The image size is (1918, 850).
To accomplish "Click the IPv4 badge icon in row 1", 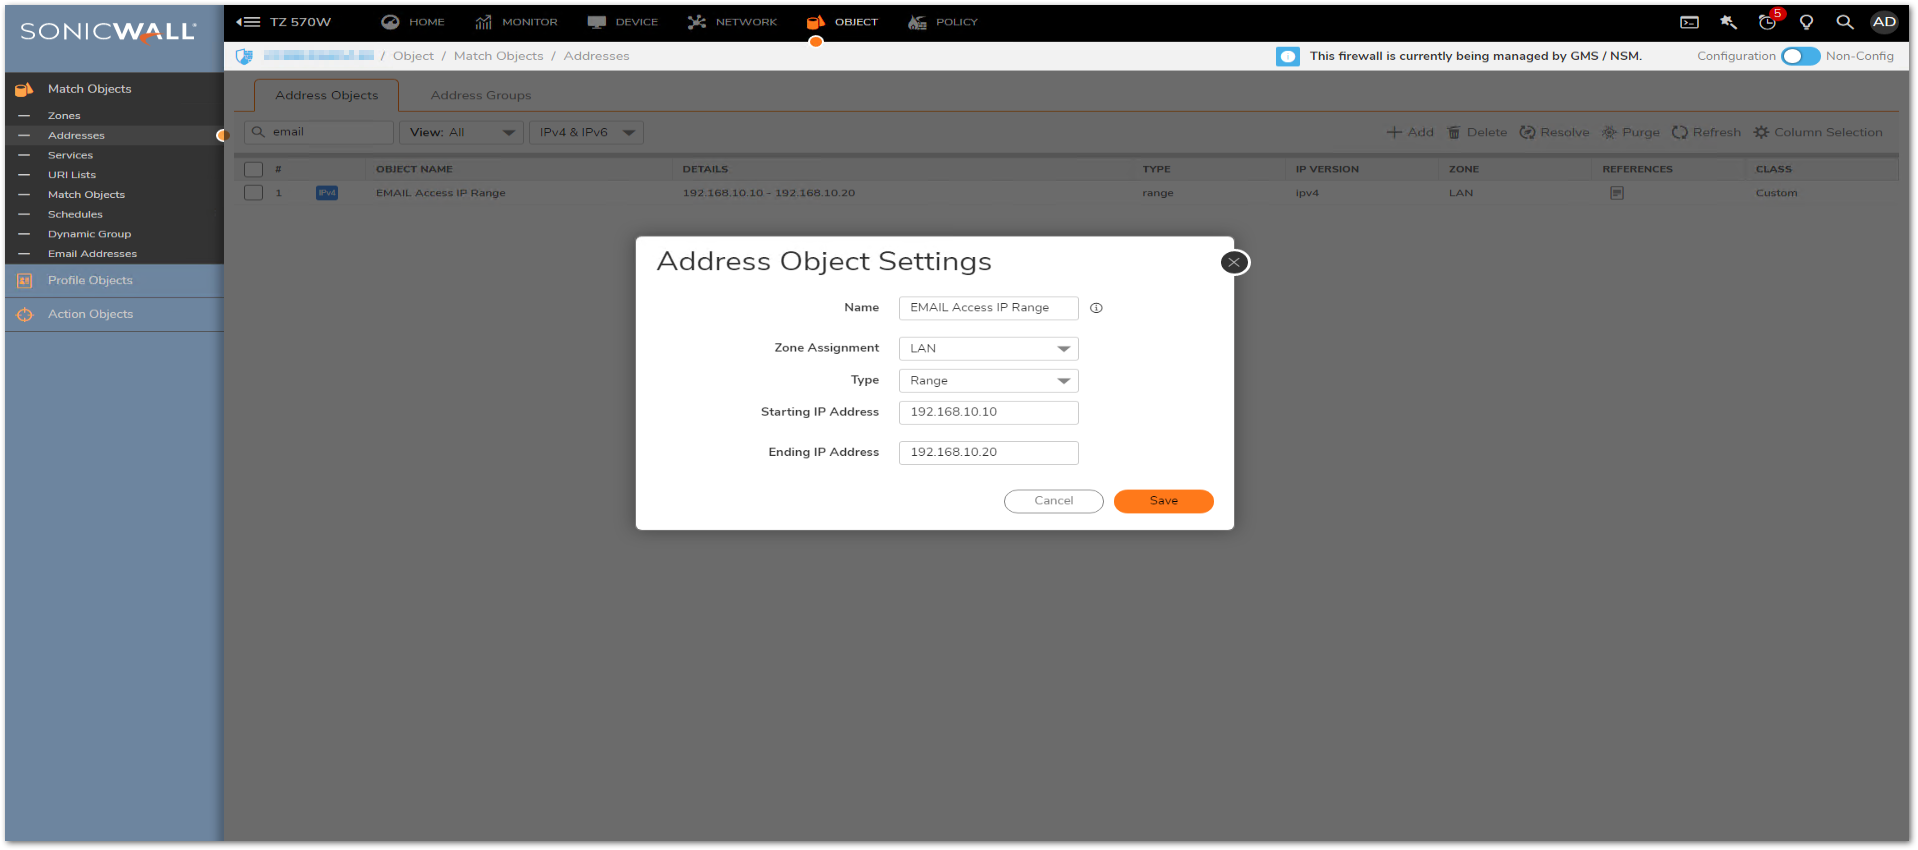I will click(327, 193).
